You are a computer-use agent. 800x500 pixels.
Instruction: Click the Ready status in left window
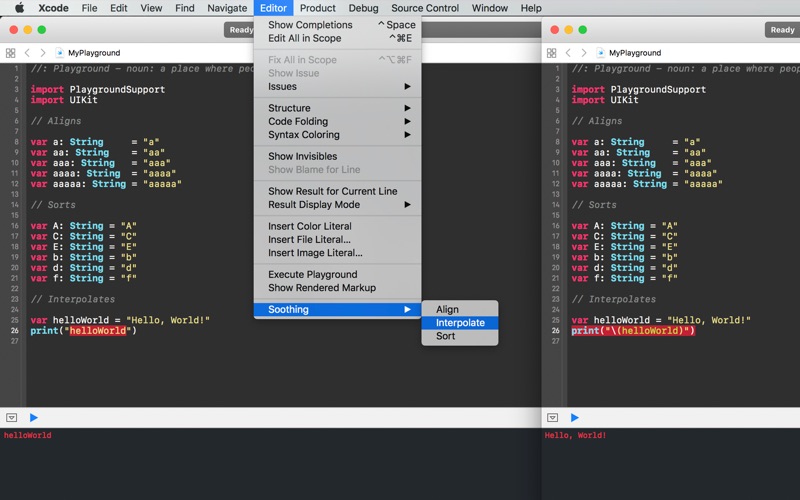pyautogui.click(x=240, y=30)
